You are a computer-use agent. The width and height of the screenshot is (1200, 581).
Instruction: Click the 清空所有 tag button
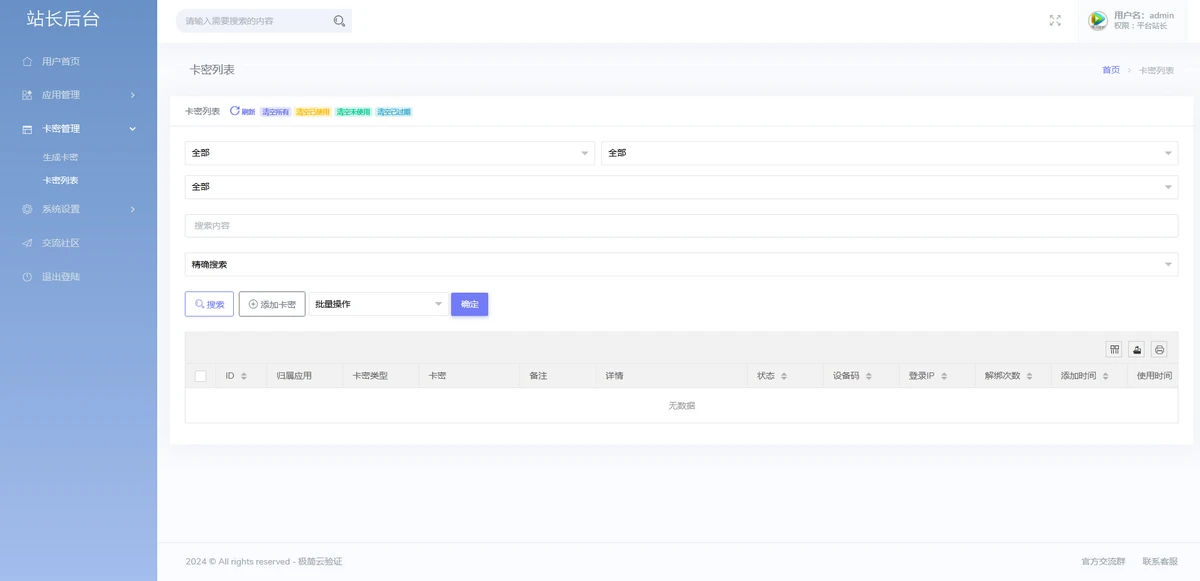point(275,112)
